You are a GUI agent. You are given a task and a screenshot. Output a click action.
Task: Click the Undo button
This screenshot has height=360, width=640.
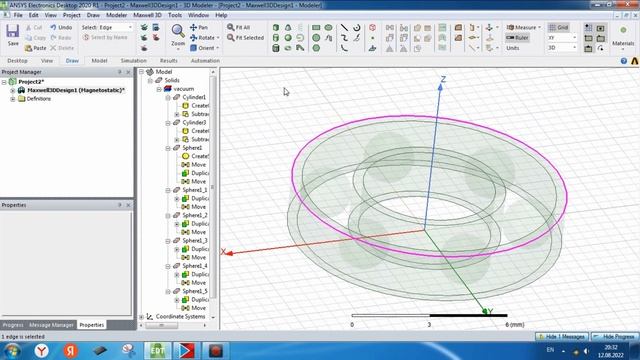point(61,27)
